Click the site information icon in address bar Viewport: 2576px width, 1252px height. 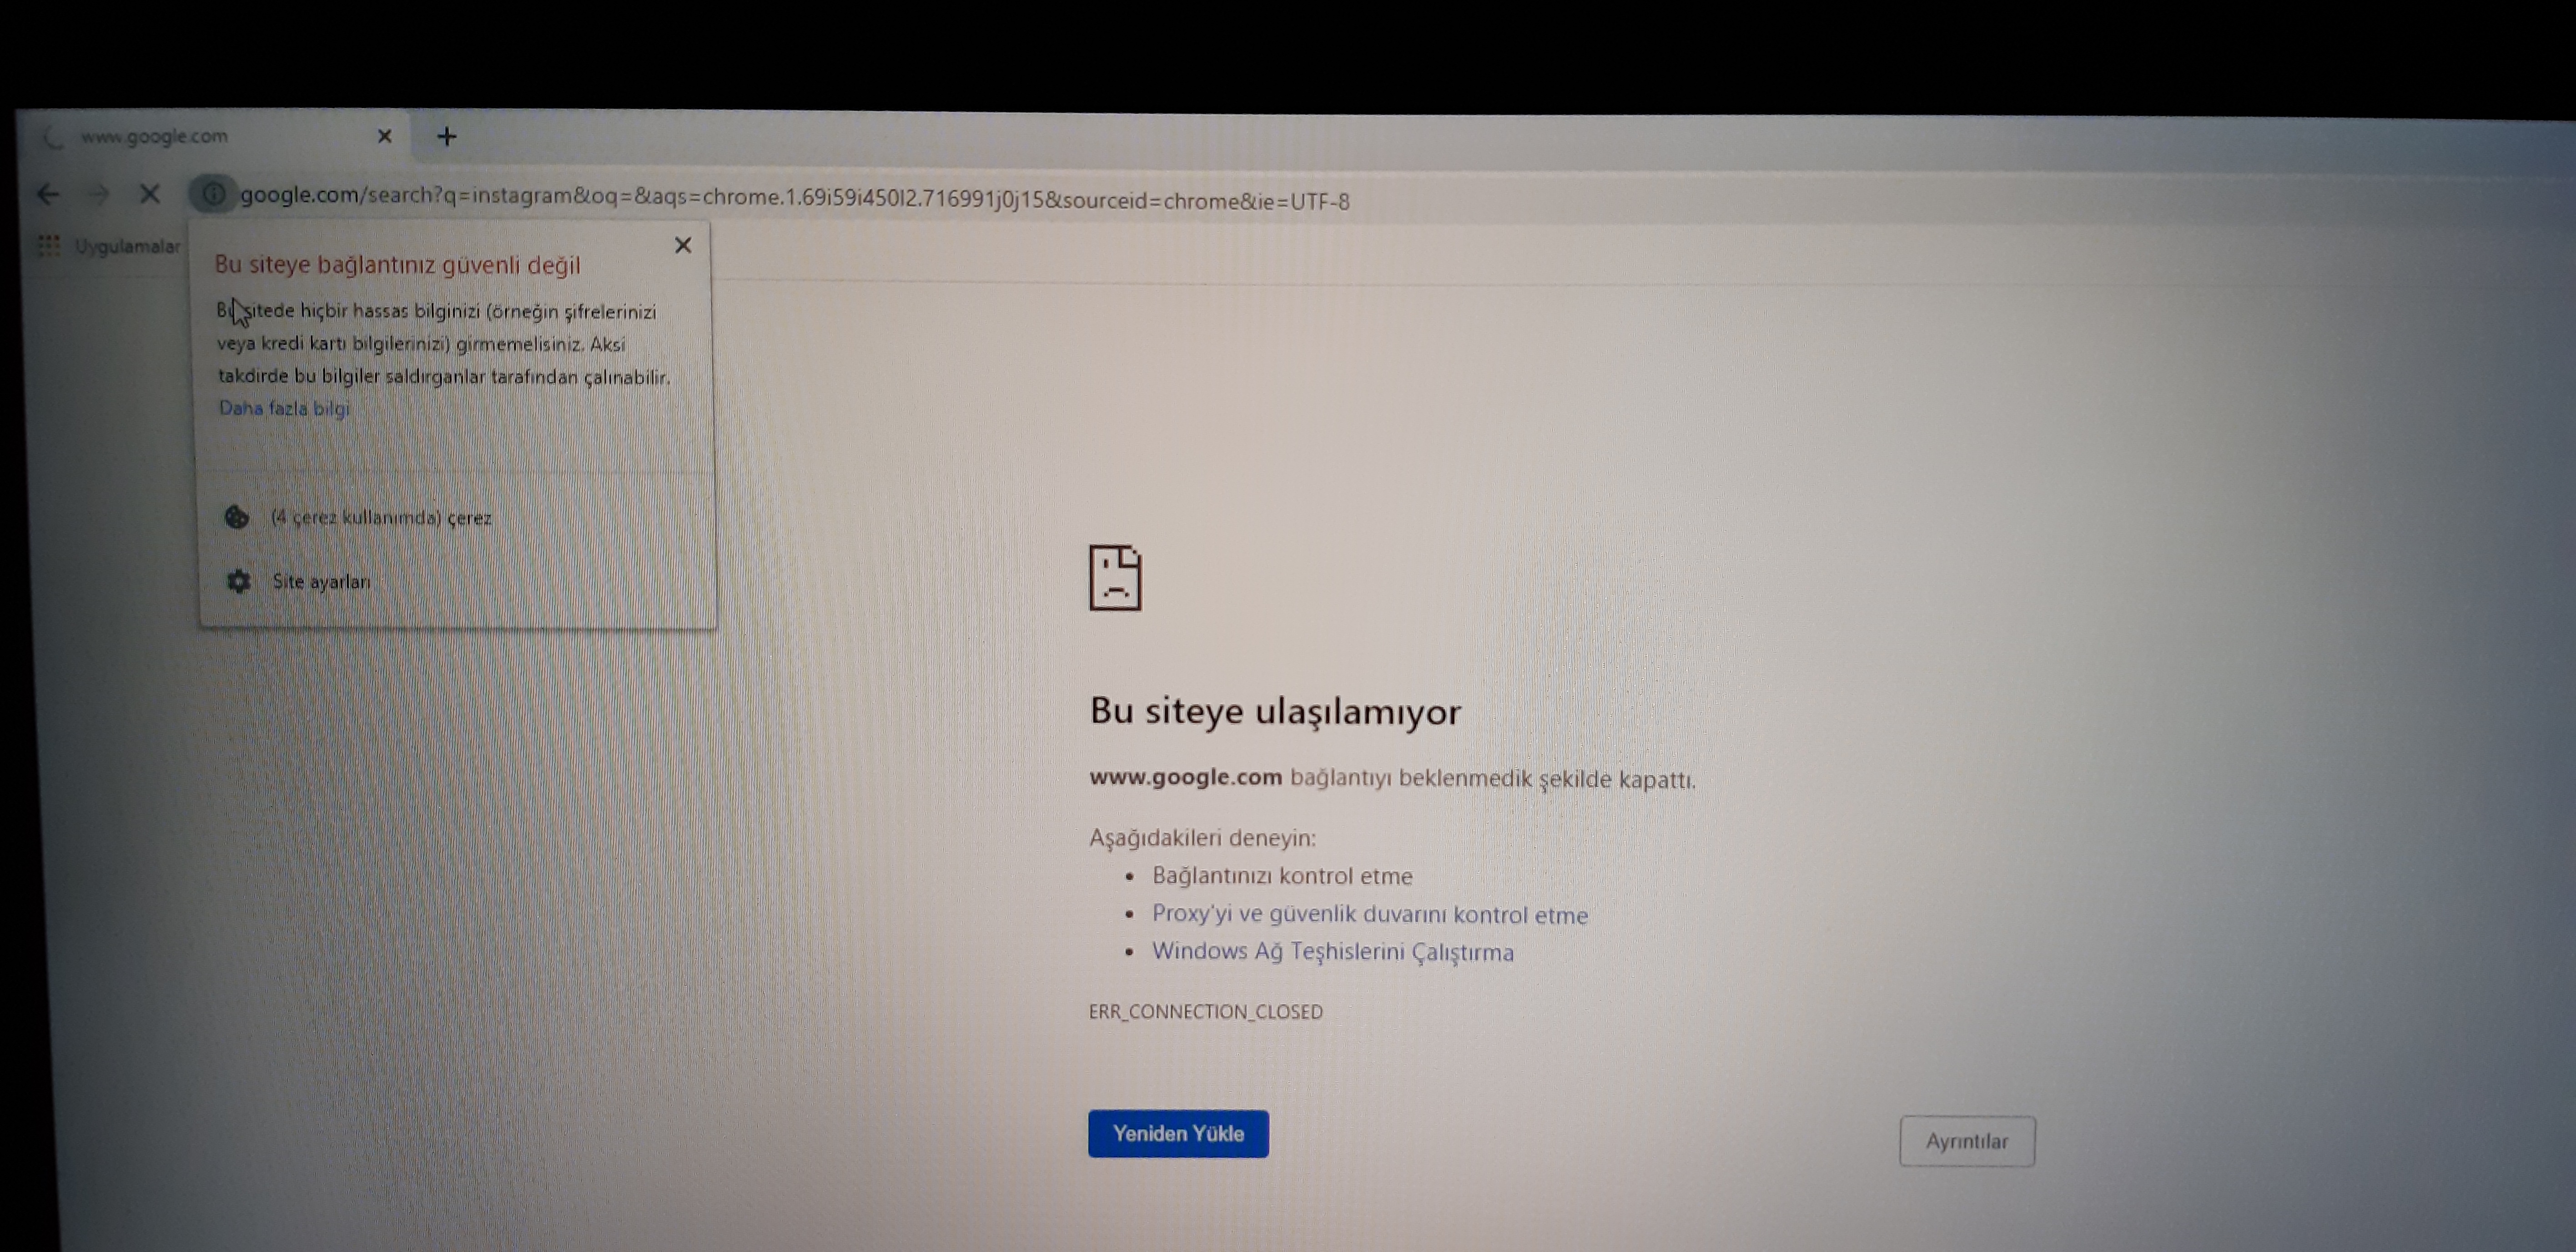[213, 194]
